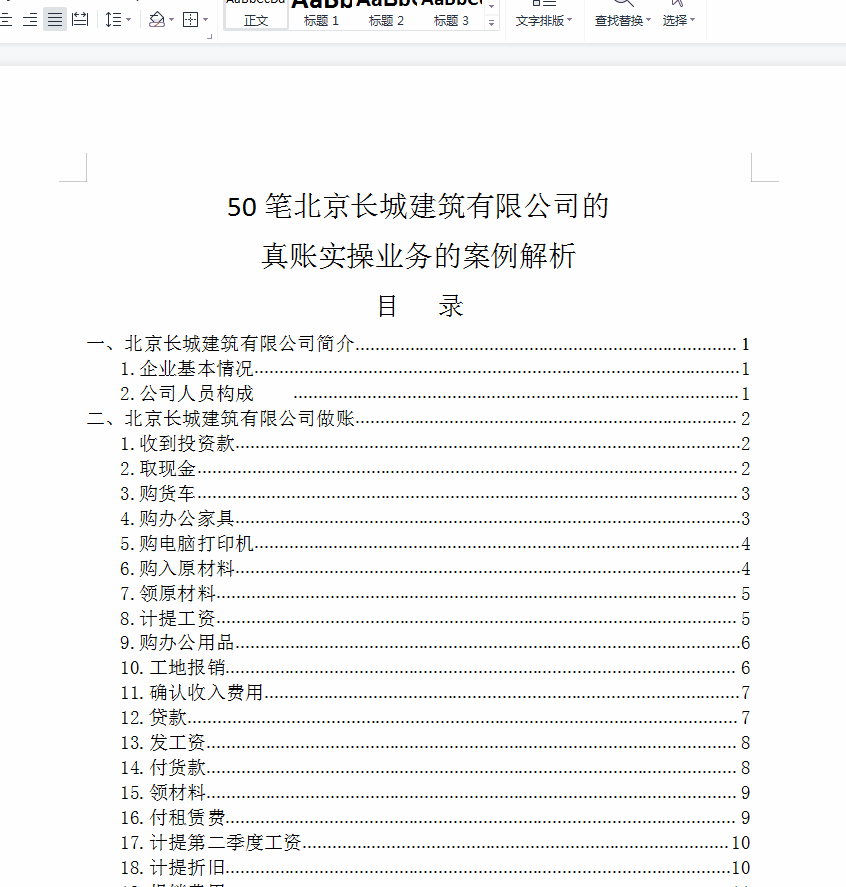846x887 pixels.
Task: Open the 选择 dropdown arrow
Action: click(692, 19)
